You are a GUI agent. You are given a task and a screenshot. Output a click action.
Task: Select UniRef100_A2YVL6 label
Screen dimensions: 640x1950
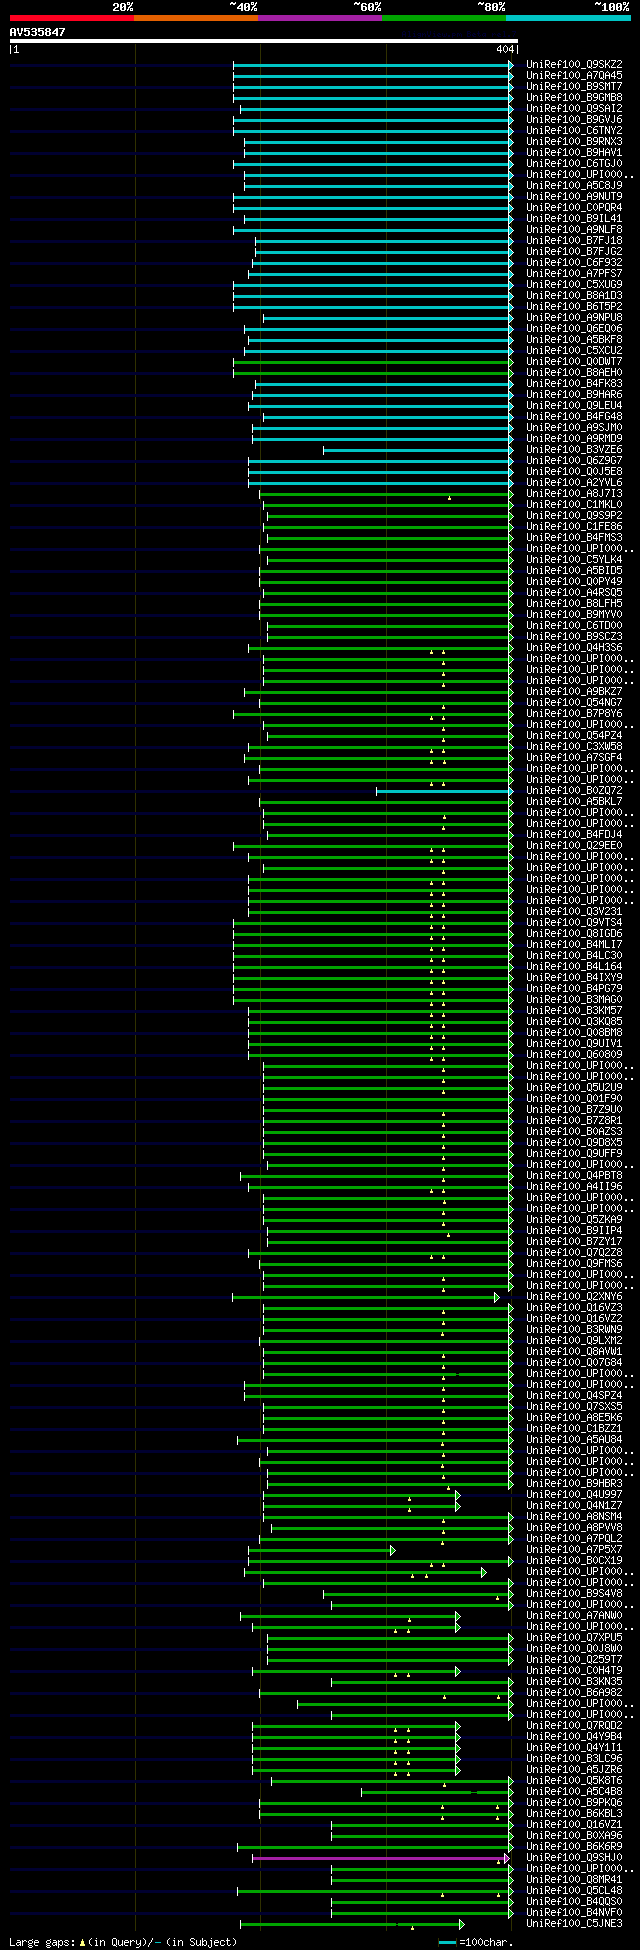point(574,483)
